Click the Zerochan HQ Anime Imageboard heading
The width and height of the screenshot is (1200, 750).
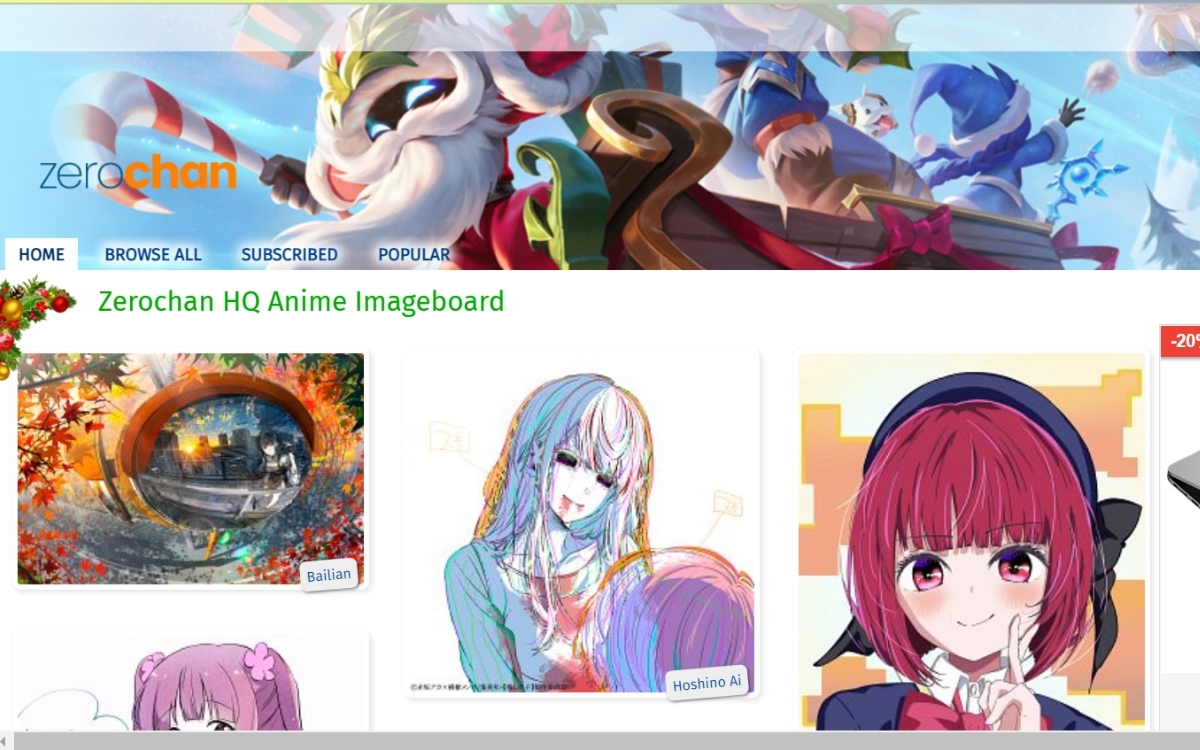click(301, 301)
